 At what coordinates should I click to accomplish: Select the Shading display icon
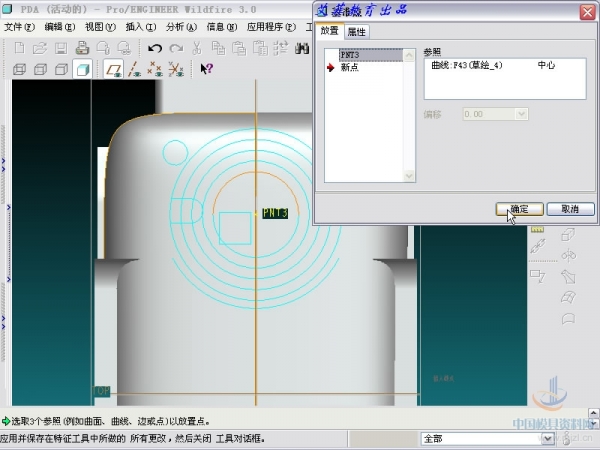click(83, 69)
